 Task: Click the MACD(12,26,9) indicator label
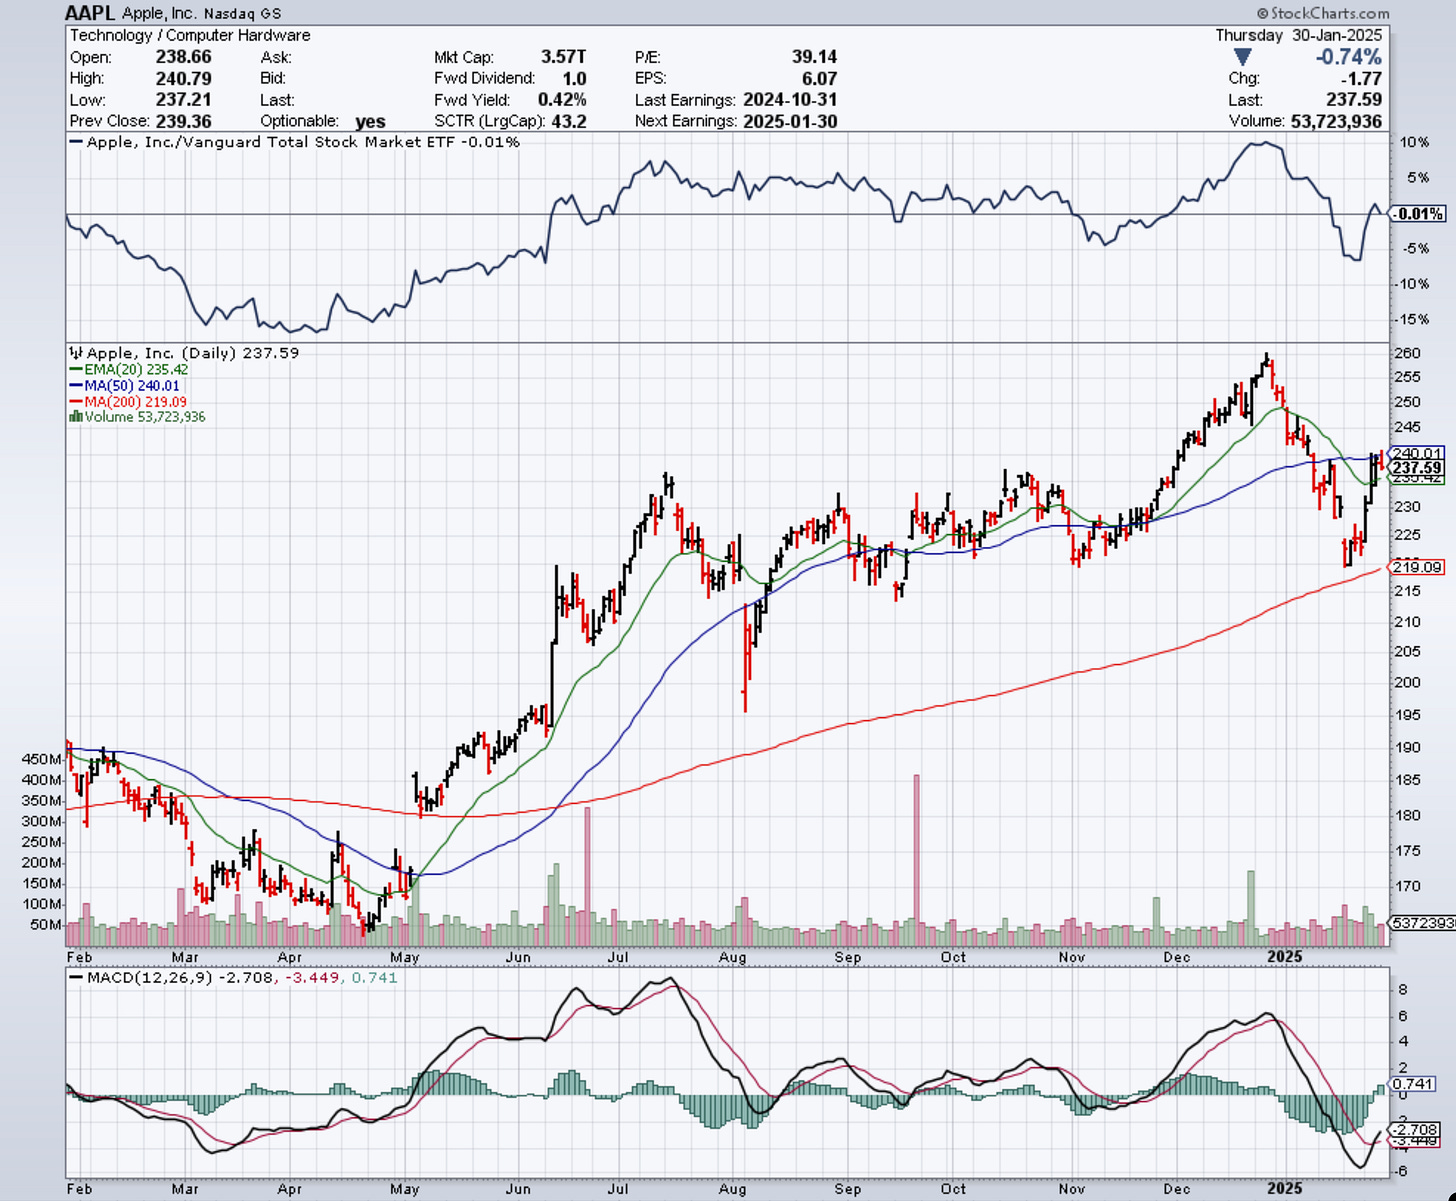click(x=150, y=977)
